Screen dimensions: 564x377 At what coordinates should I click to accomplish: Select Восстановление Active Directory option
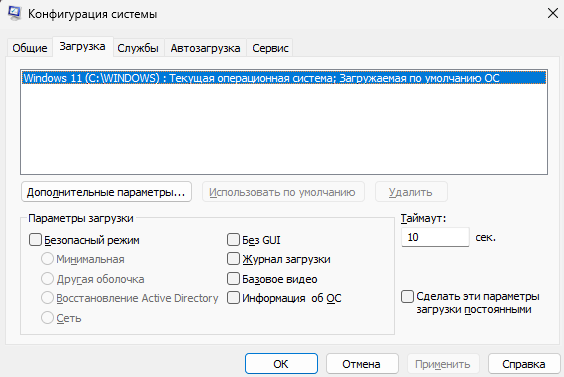coord(47,298)
